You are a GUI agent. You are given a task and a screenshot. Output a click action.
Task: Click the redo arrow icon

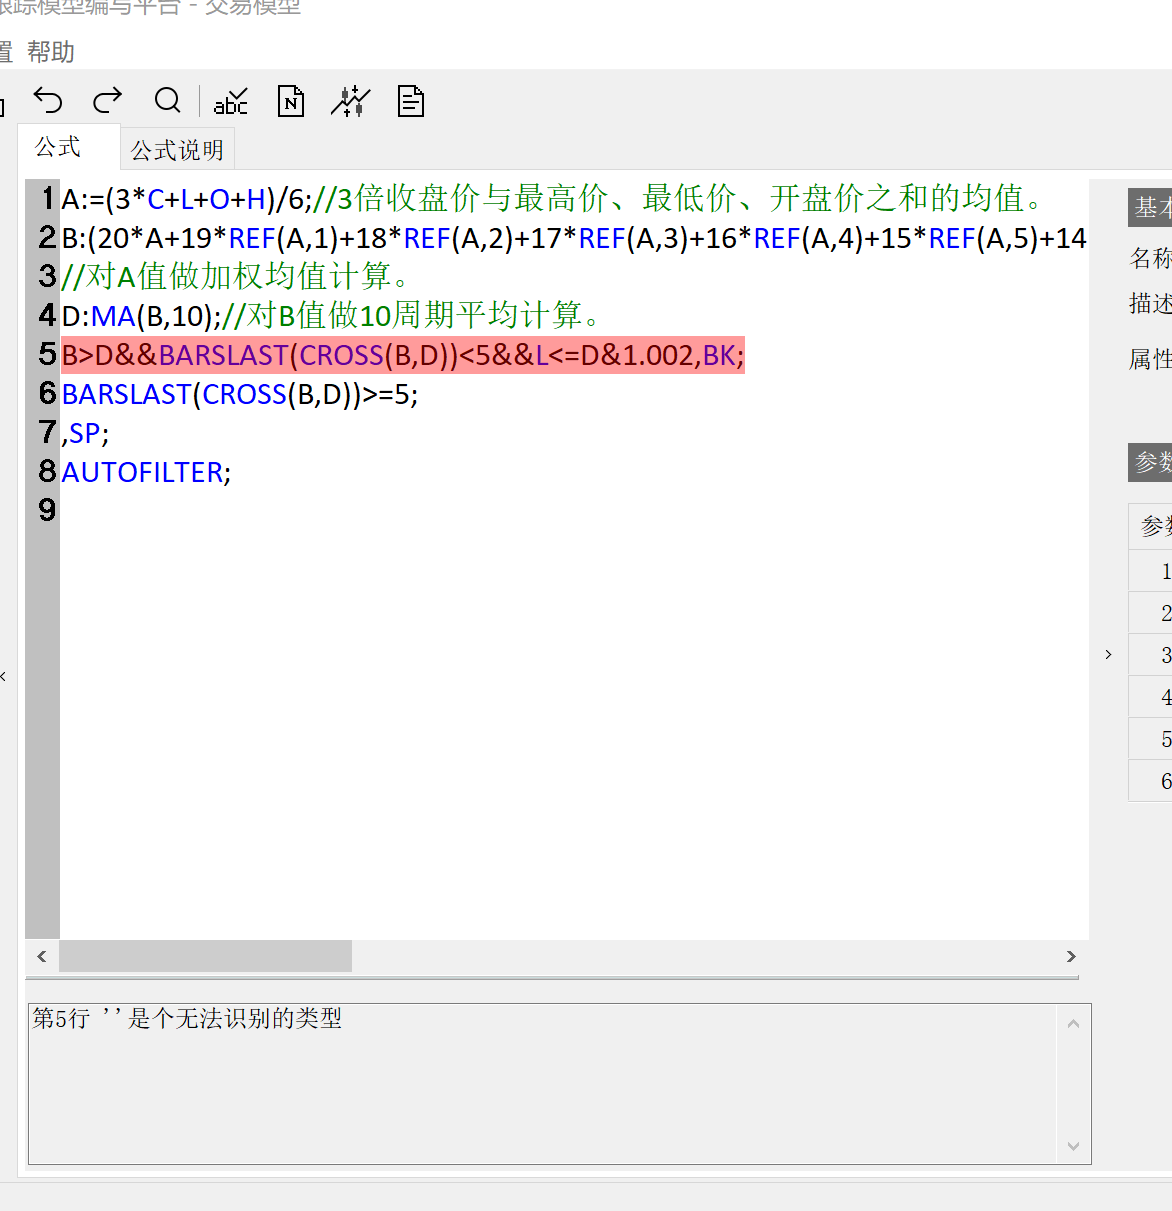coord(107,100)
